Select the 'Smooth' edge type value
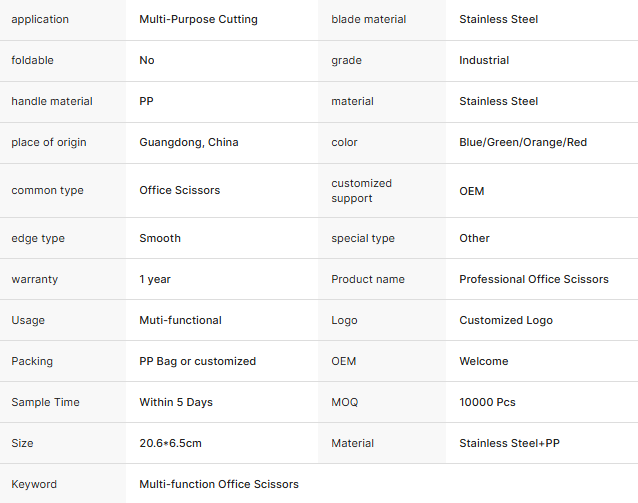Viewport: 638px width, 503px height. (x=160, y=238)
